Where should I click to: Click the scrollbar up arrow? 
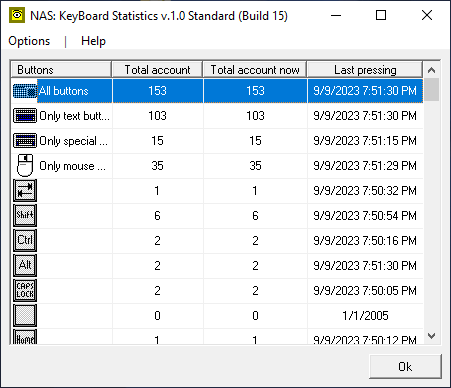(x=432, y=70)
